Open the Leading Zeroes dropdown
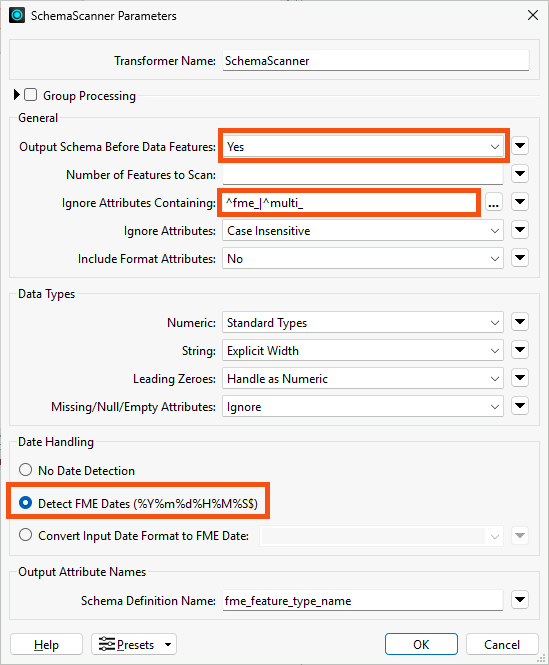Screen dimensions: 549x665 363,379
